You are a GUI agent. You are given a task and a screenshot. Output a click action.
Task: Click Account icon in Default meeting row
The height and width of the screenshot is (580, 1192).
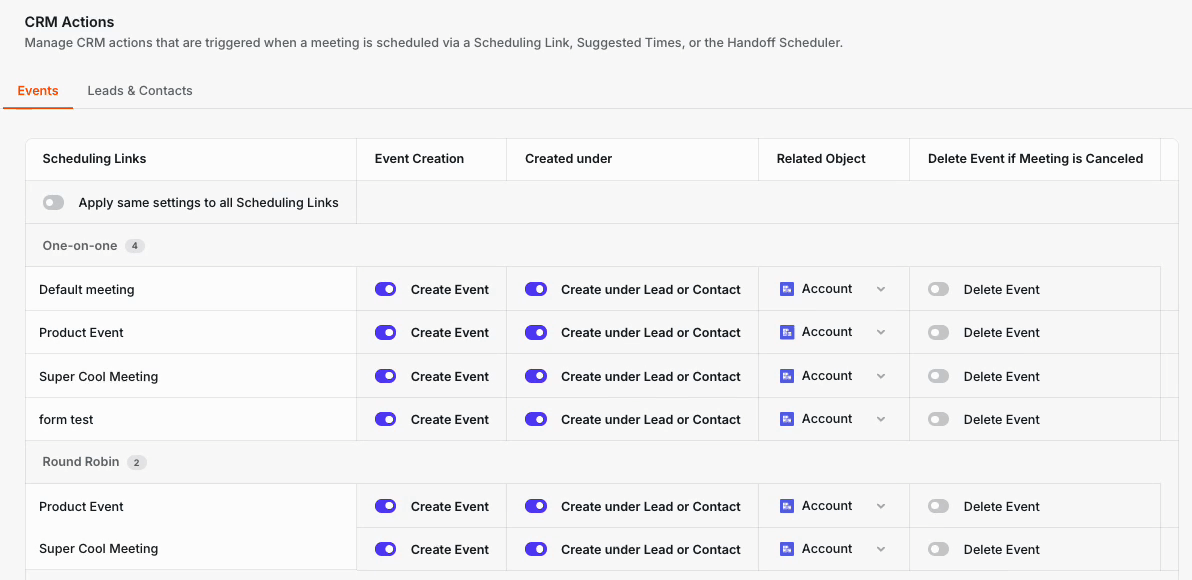(x=787, y=289)
